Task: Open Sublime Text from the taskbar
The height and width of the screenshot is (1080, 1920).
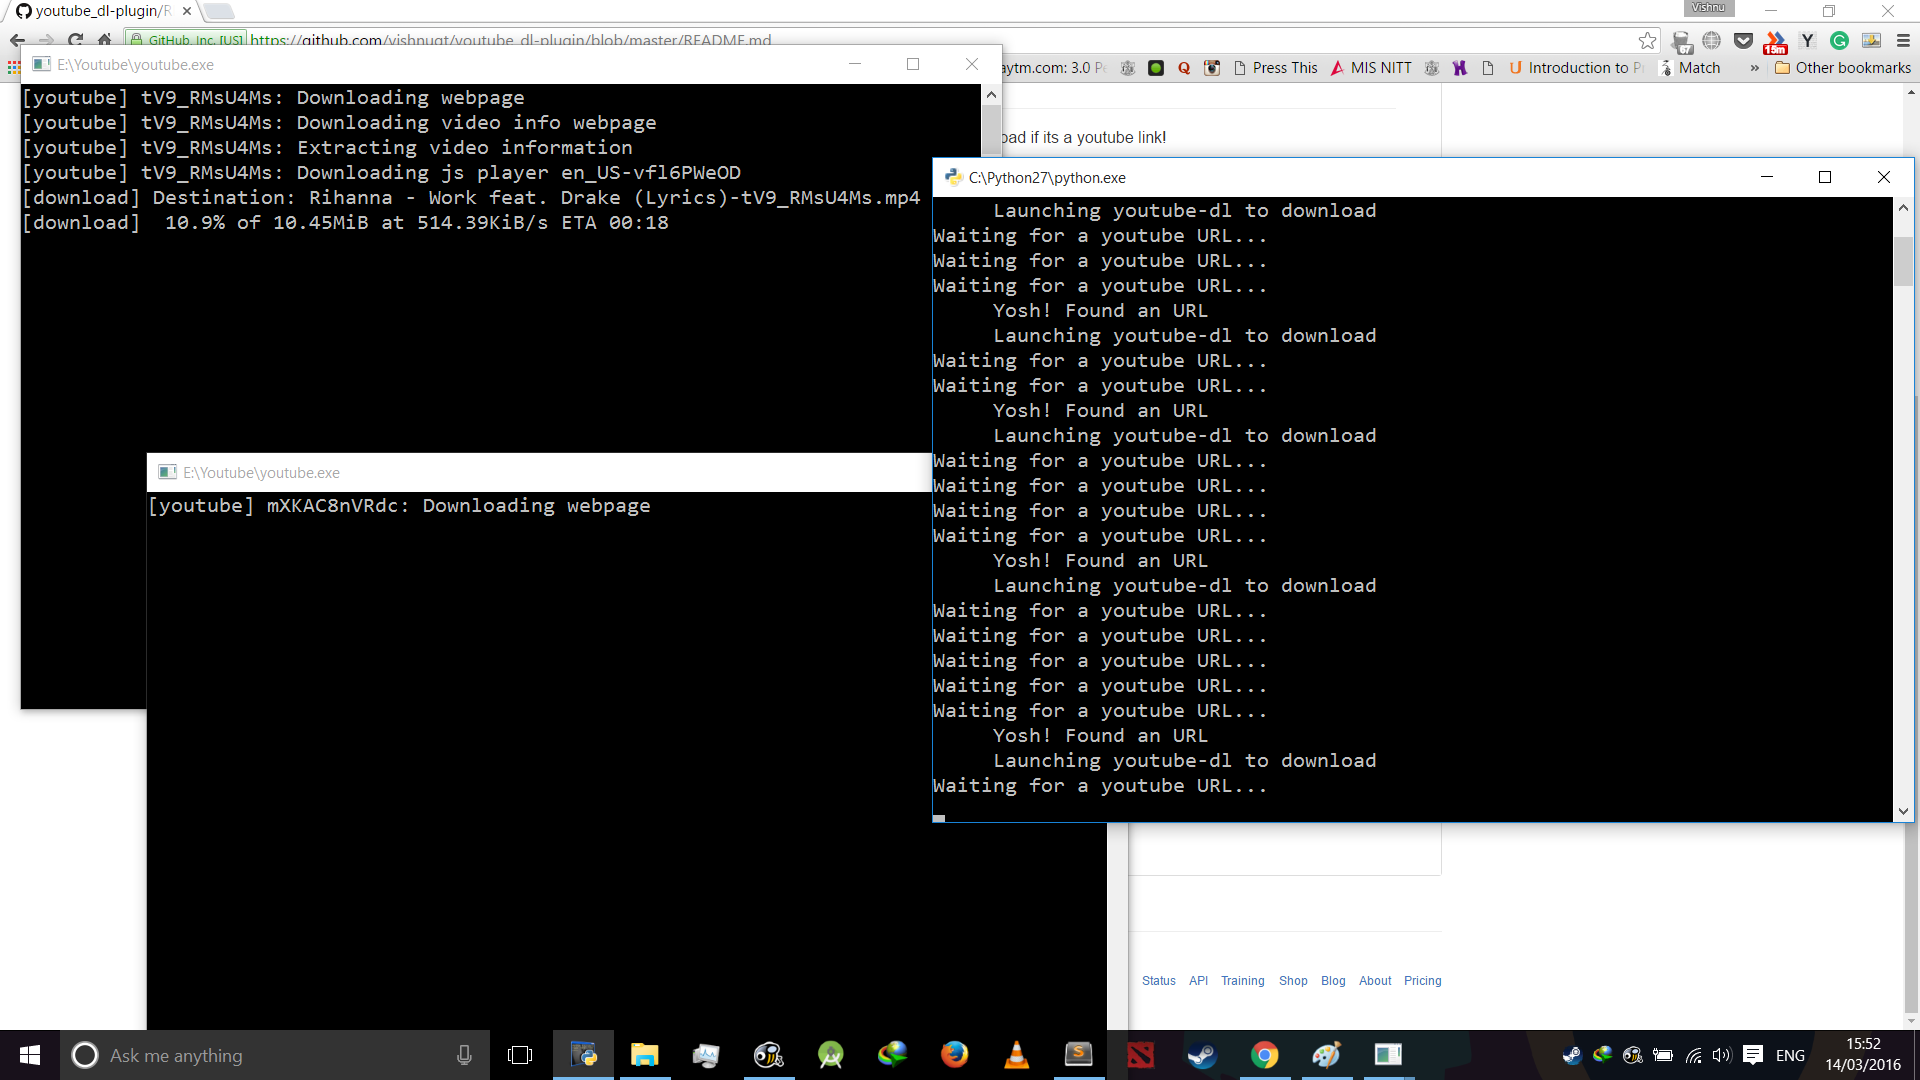Action: tap(1079, 1055)
